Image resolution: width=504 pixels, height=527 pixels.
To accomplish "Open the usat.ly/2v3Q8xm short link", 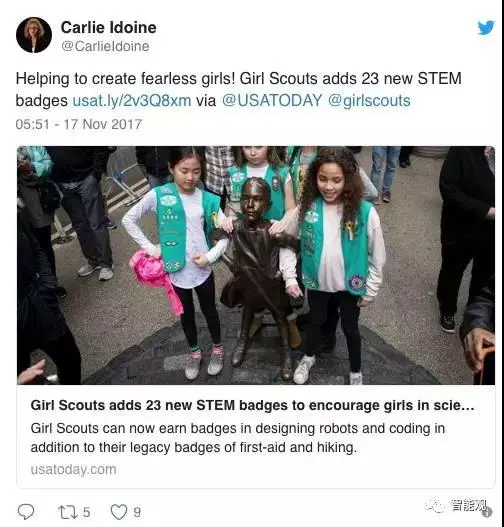I will [132, 100].
